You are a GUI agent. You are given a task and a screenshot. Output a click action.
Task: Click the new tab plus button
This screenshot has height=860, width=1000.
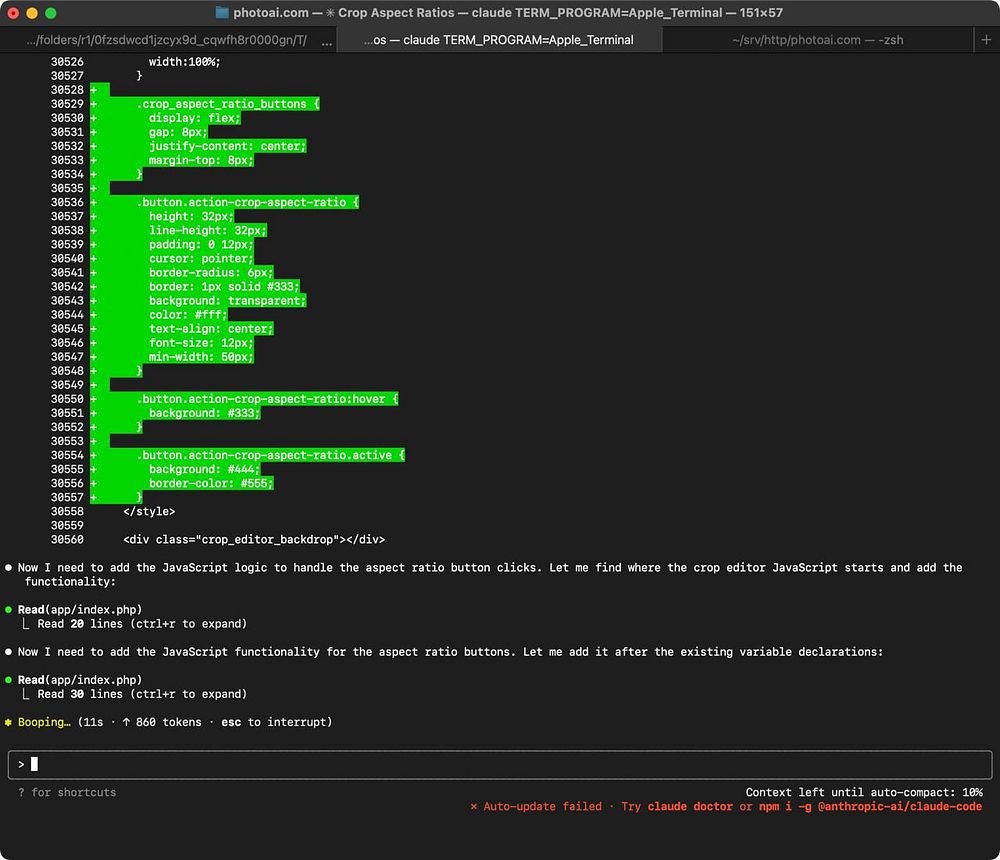click(x=986, y=40)
